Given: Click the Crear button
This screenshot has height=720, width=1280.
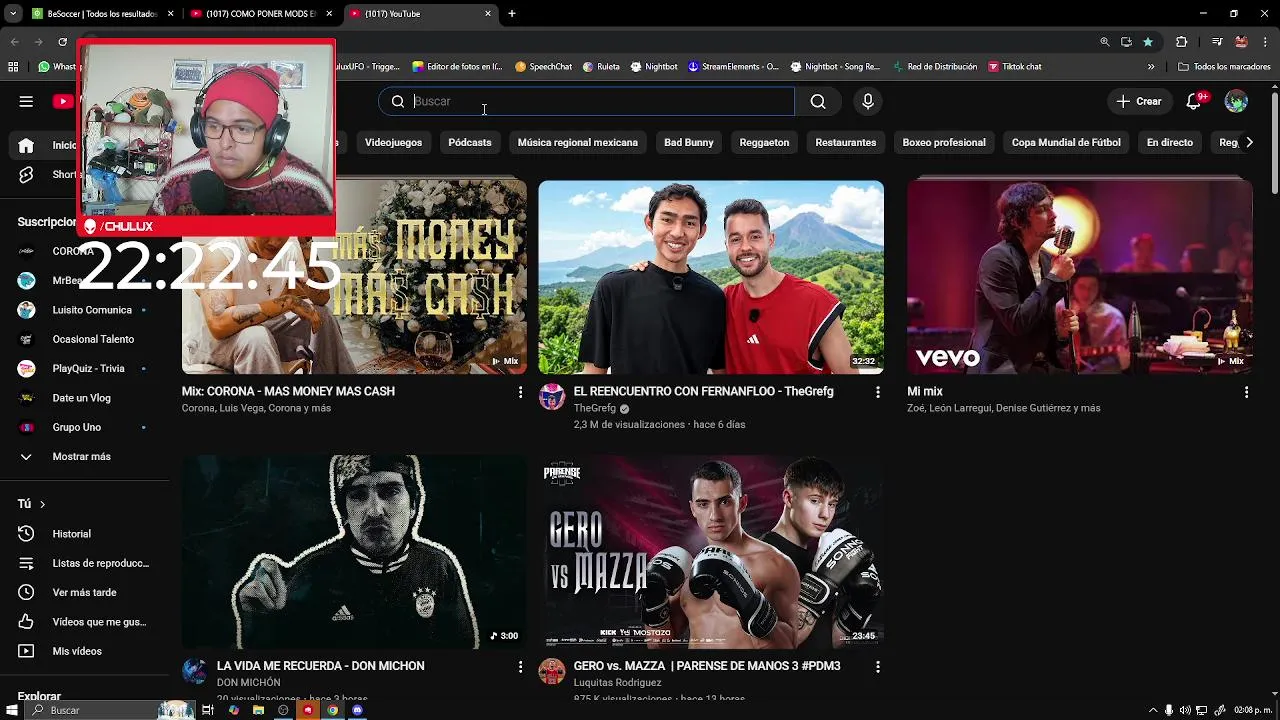Looking at the screenshot, I should point(1139,101).
